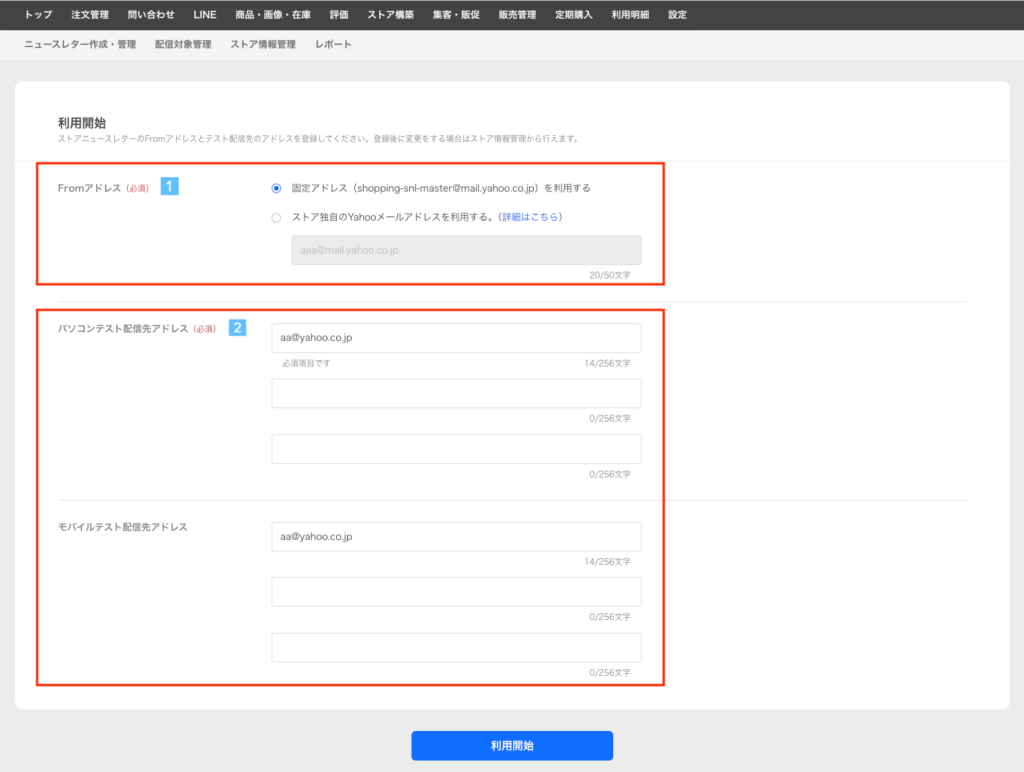Image resolution: width=1024 pixels, height=772 pixels.
Task: Click the third パソコンテスト配信先アドレス input field
Action: [x=456, y=450]
